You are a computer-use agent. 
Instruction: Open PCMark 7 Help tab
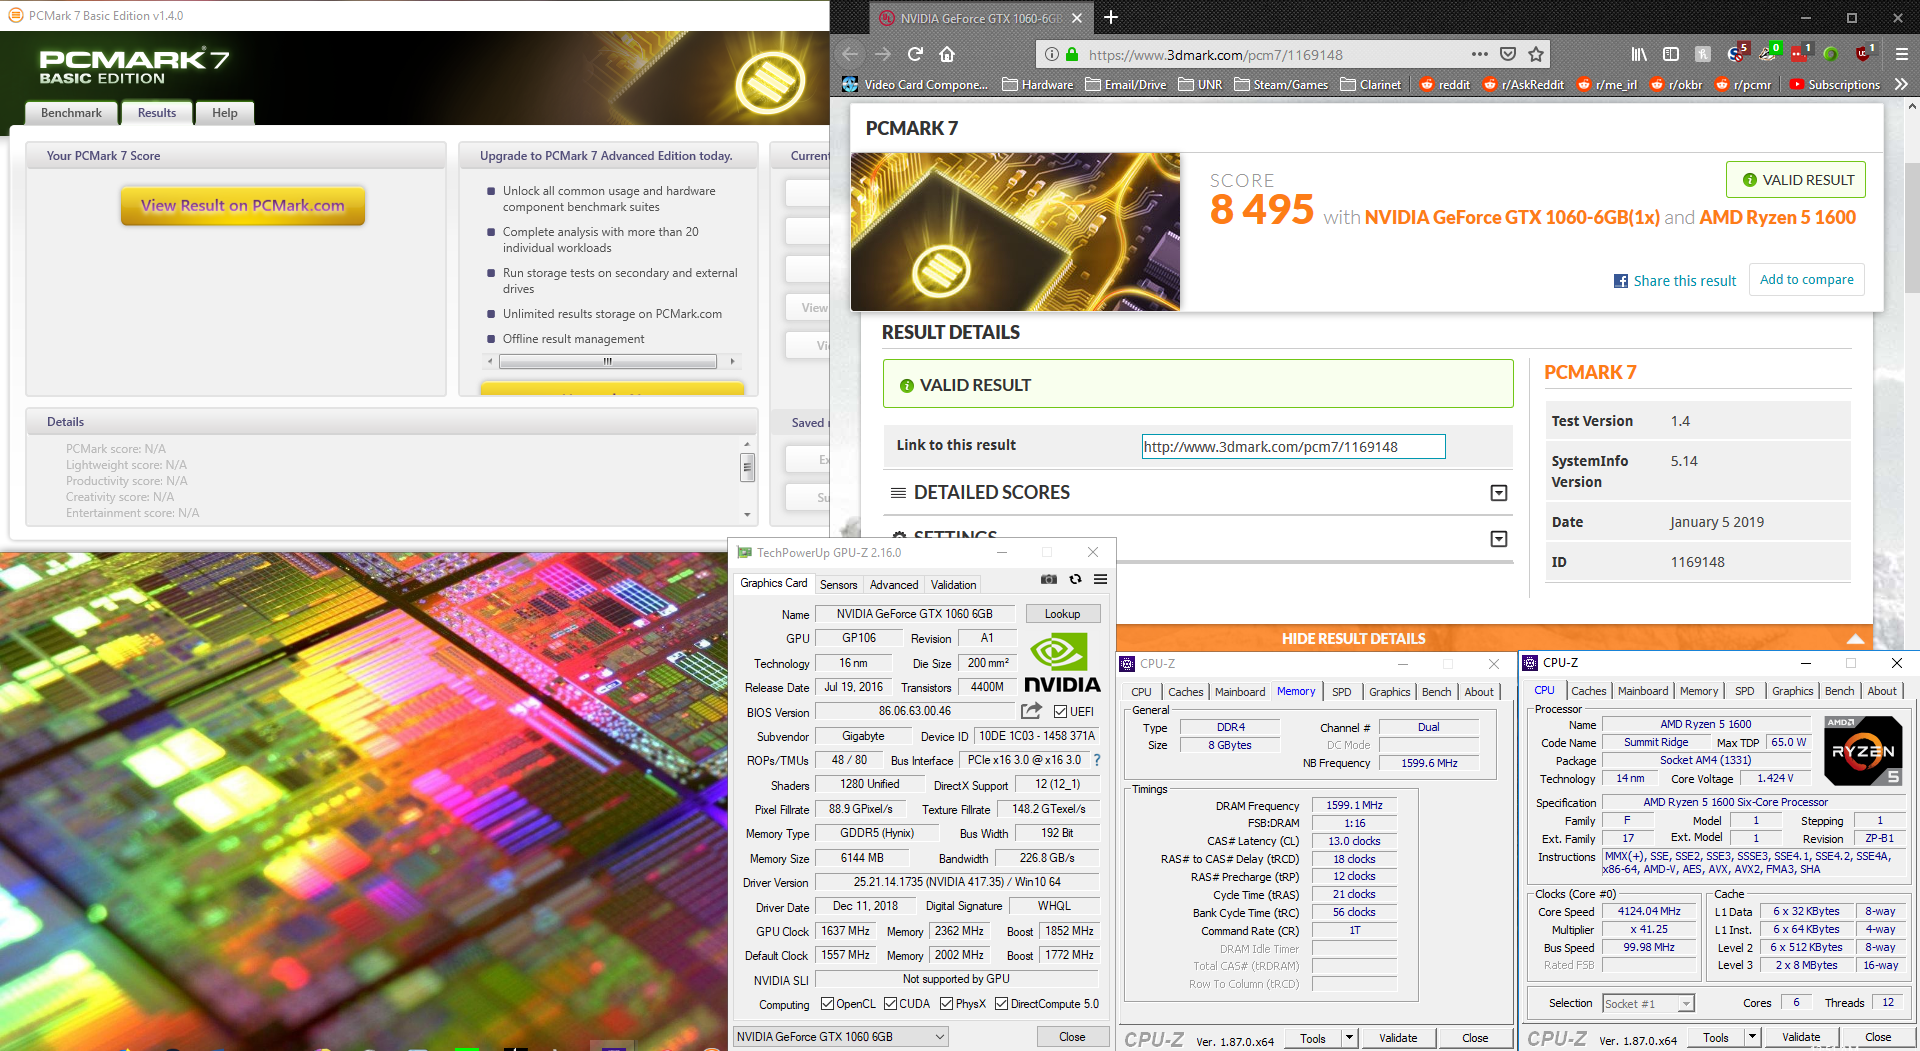pyautogui.click(x=225, y=113)
